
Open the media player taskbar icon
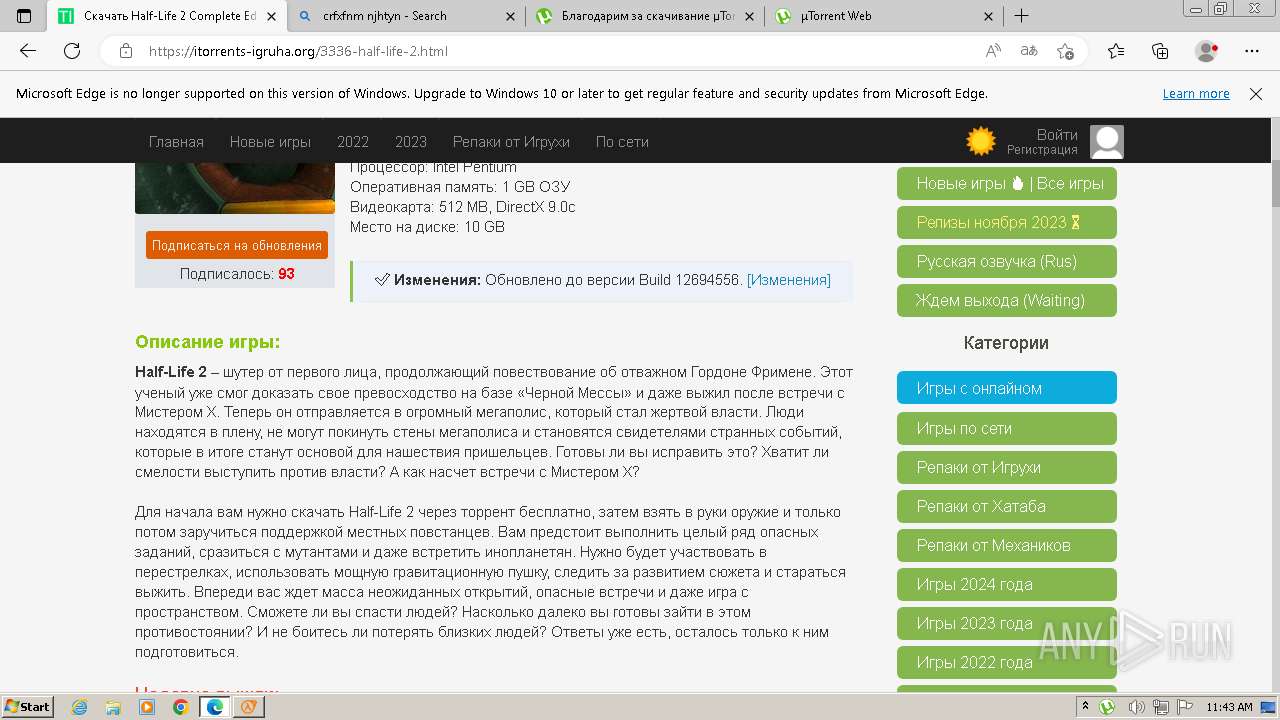click(x=147, y=707)
